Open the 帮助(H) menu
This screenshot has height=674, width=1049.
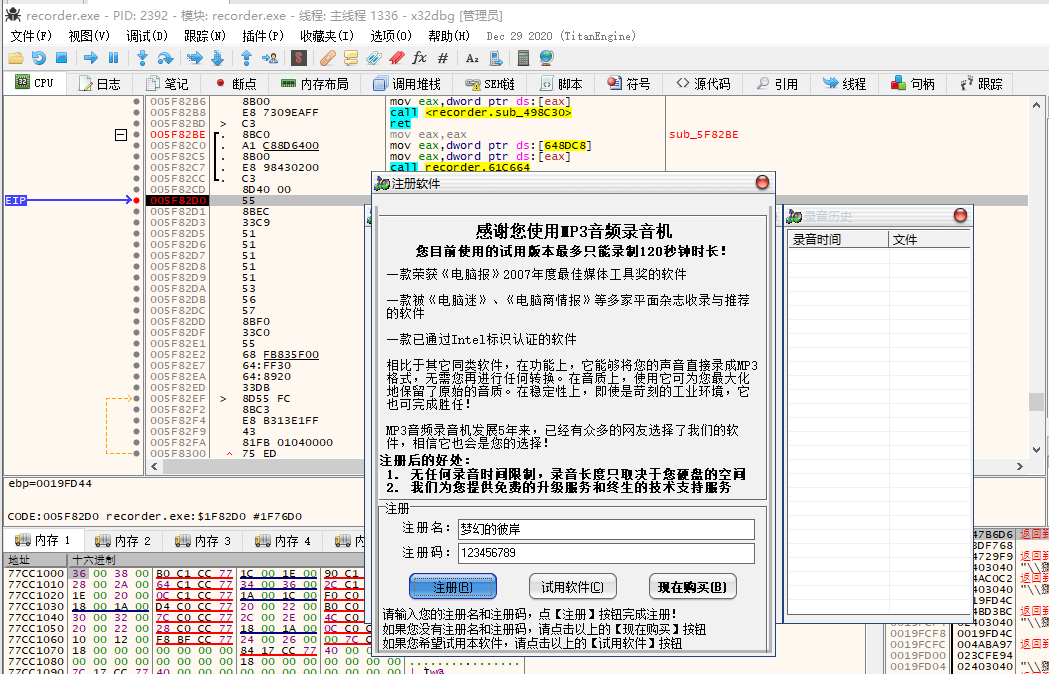click(x=449, y=36)
